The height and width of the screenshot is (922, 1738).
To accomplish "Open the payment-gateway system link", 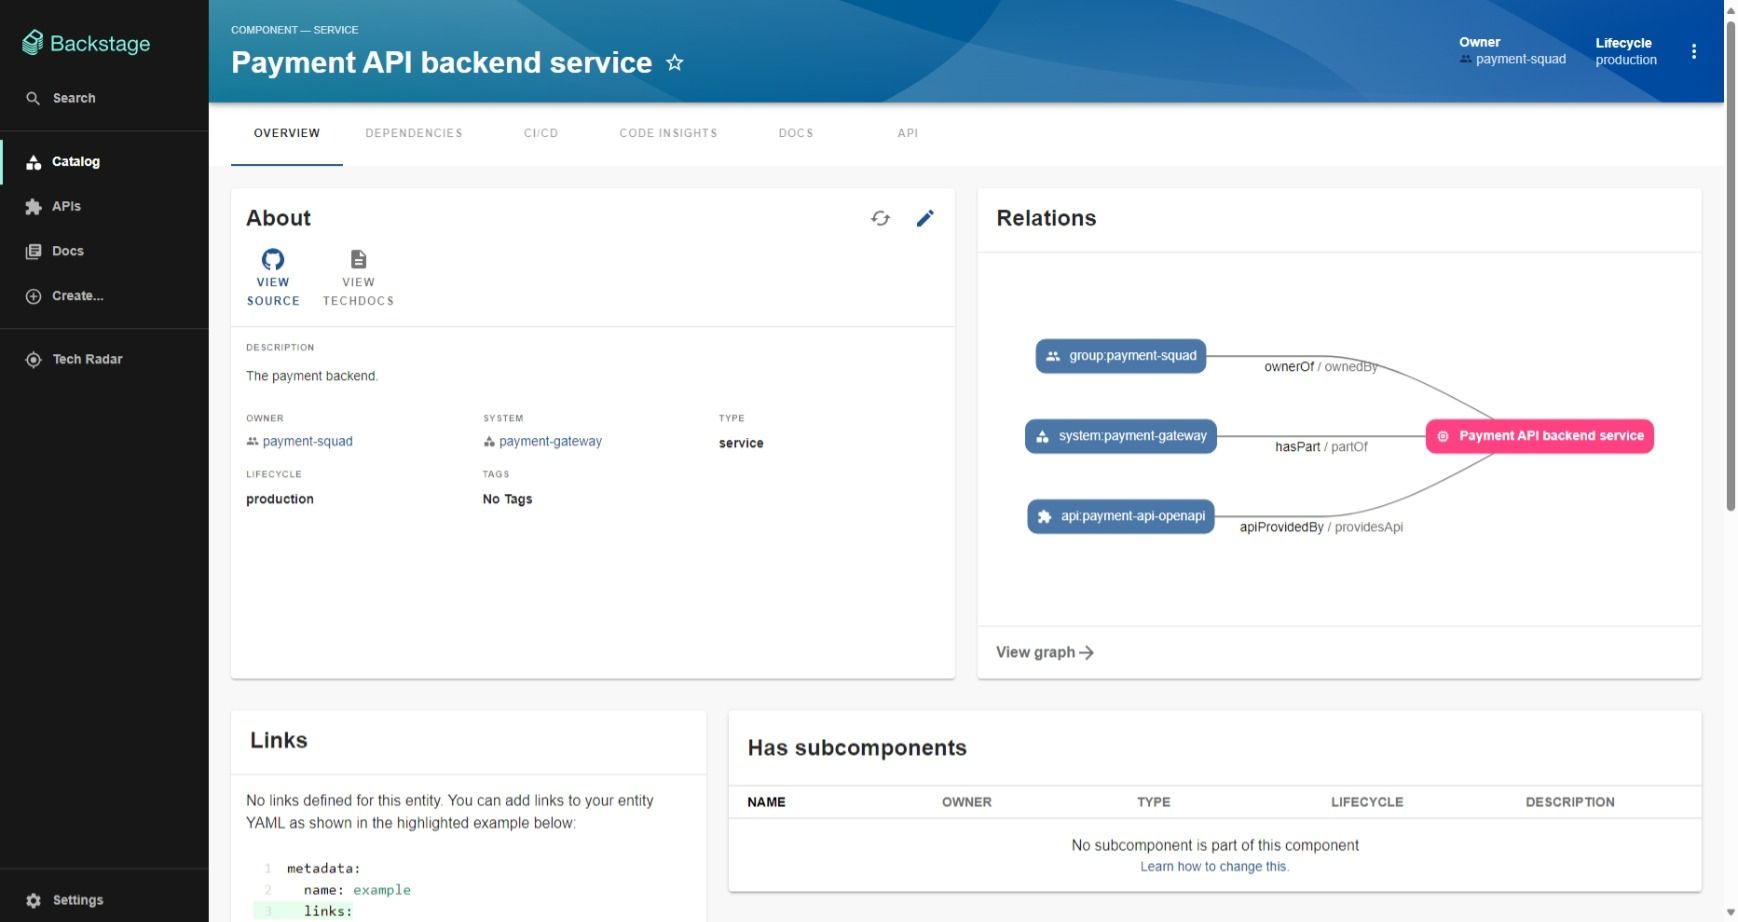I will pos(550,441).
